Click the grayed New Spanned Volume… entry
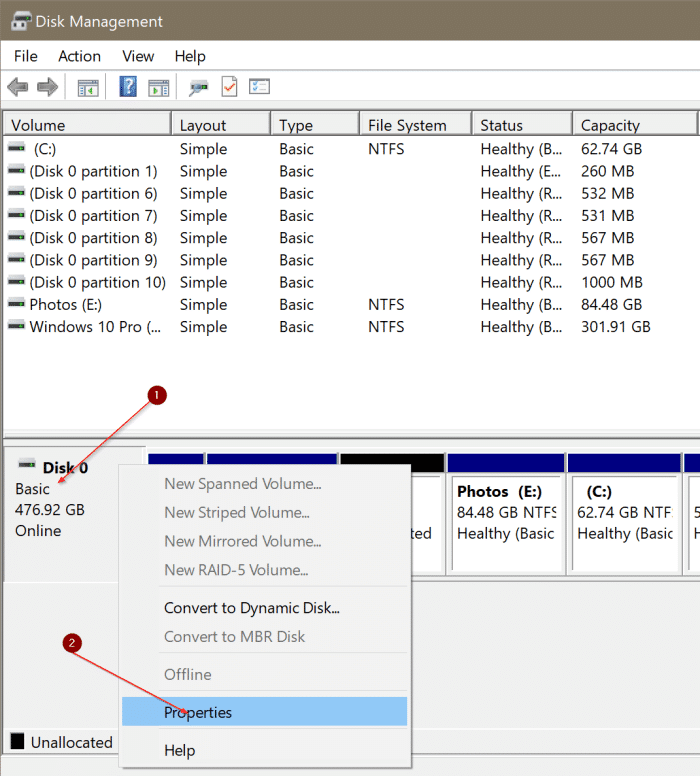This screenshot has width=700, height=776. coord(264,484)
